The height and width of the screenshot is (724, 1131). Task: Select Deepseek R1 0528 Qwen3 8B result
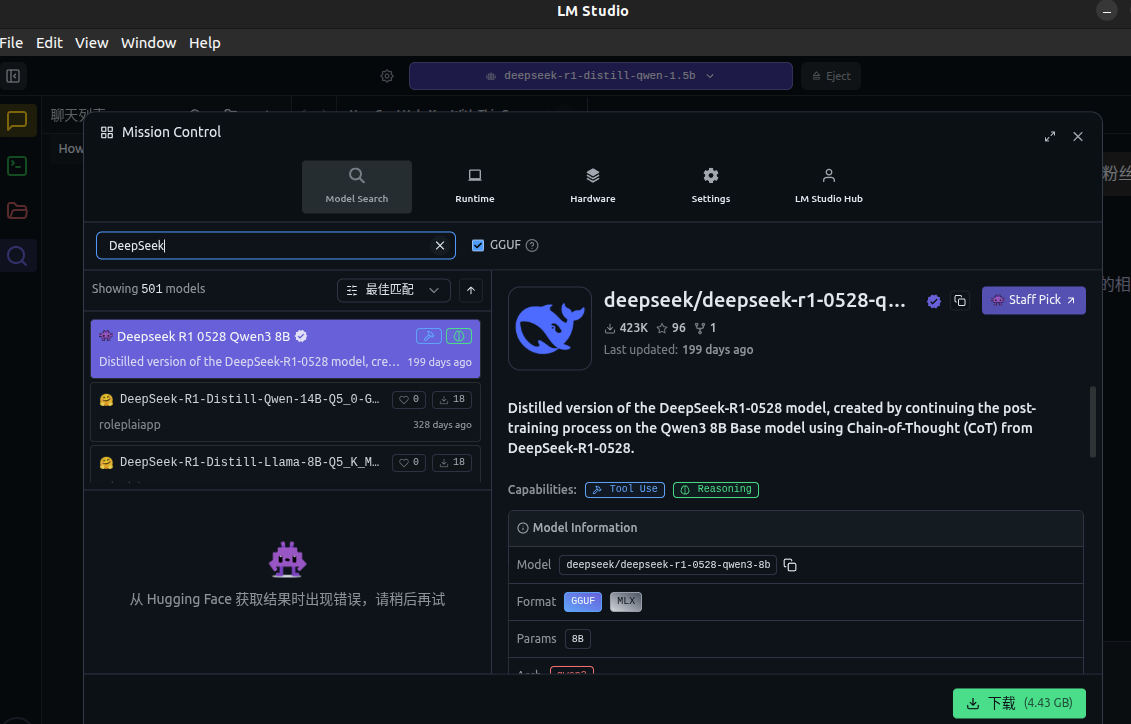(x=285, y=349)
